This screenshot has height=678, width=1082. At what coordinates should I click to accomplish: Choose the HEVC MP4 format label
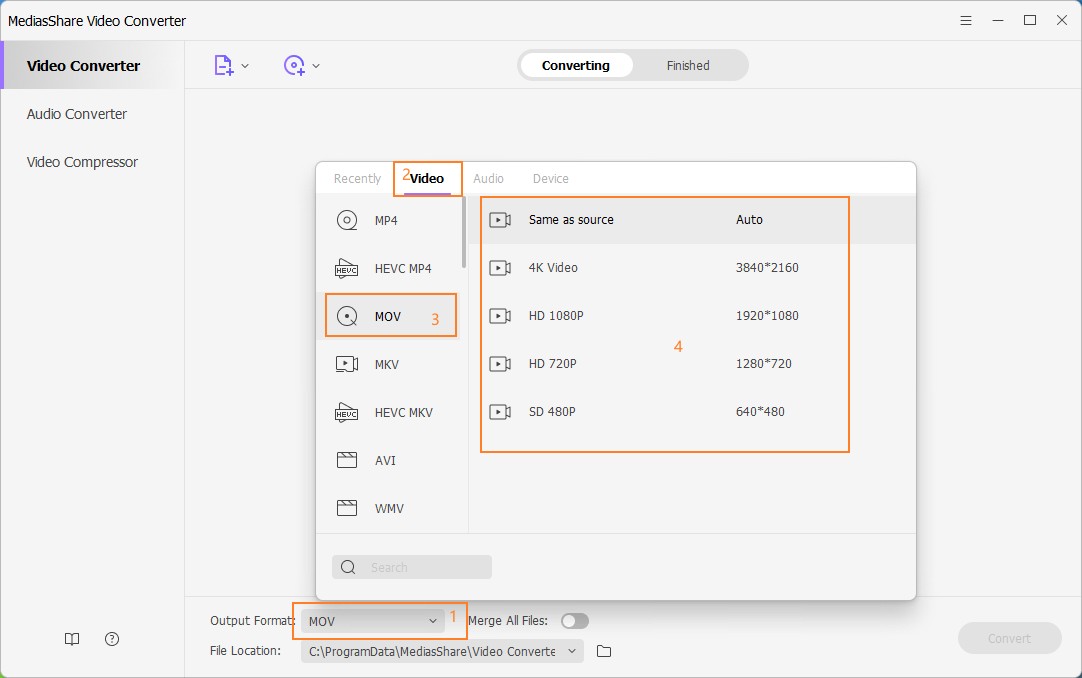403,268
